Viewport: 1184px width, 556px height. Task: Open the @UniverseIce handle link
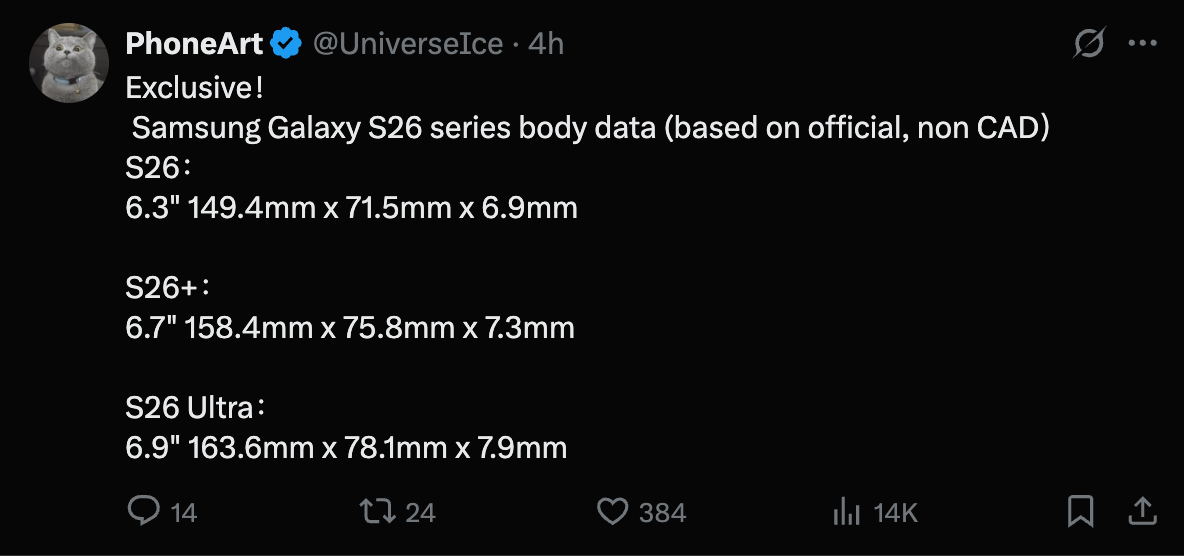click(x=408, y=44)
